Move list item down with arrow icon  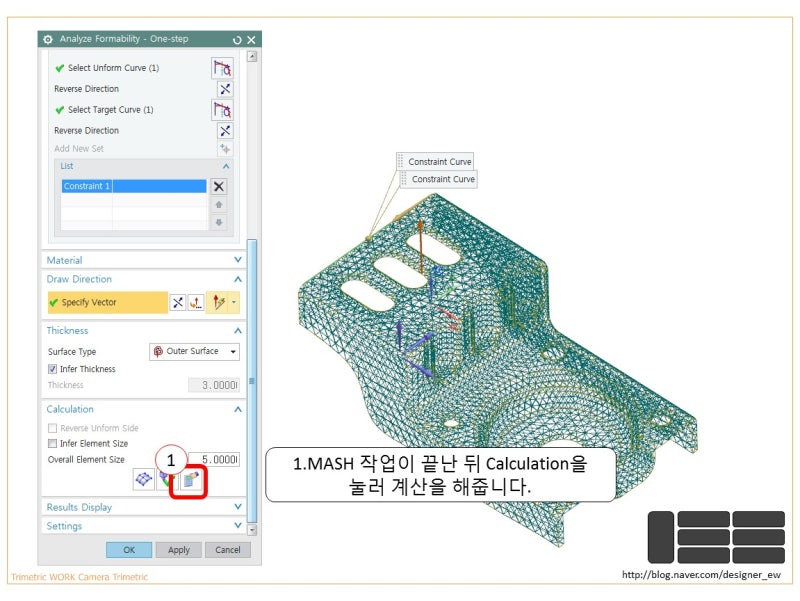click(219, 222)
